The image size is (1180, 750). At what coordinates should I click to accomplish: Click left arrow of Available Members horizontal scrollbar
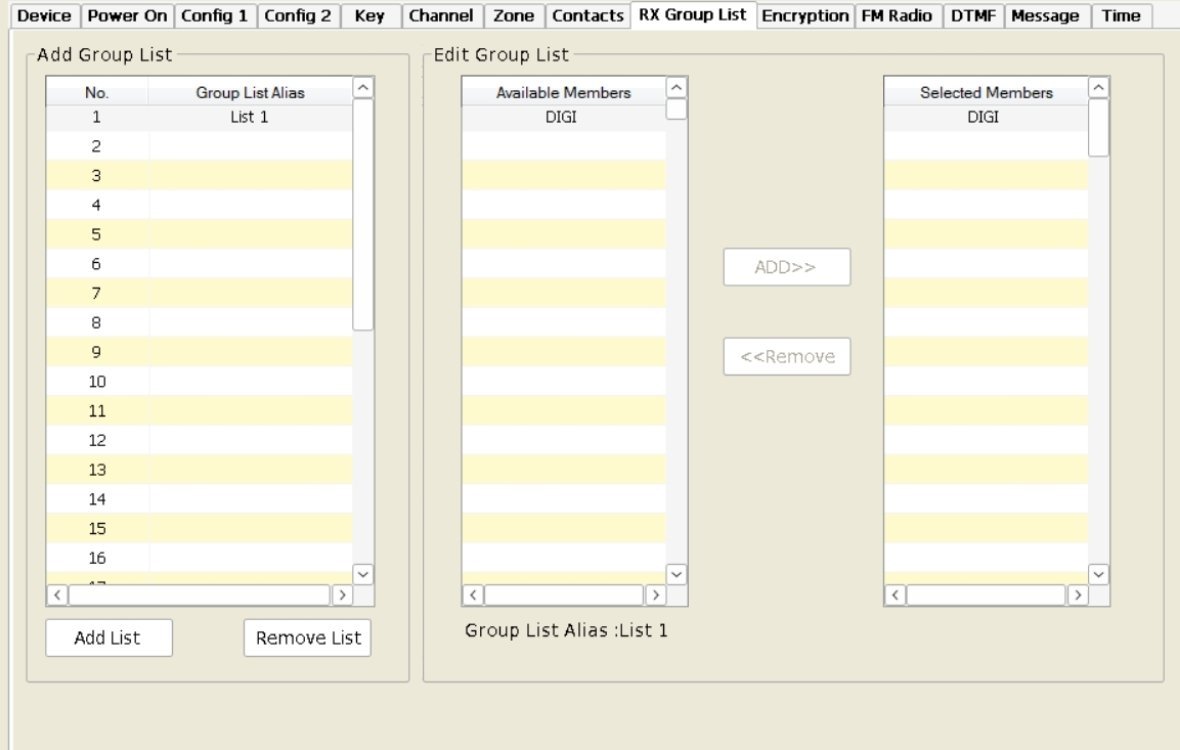click(473, 595)
